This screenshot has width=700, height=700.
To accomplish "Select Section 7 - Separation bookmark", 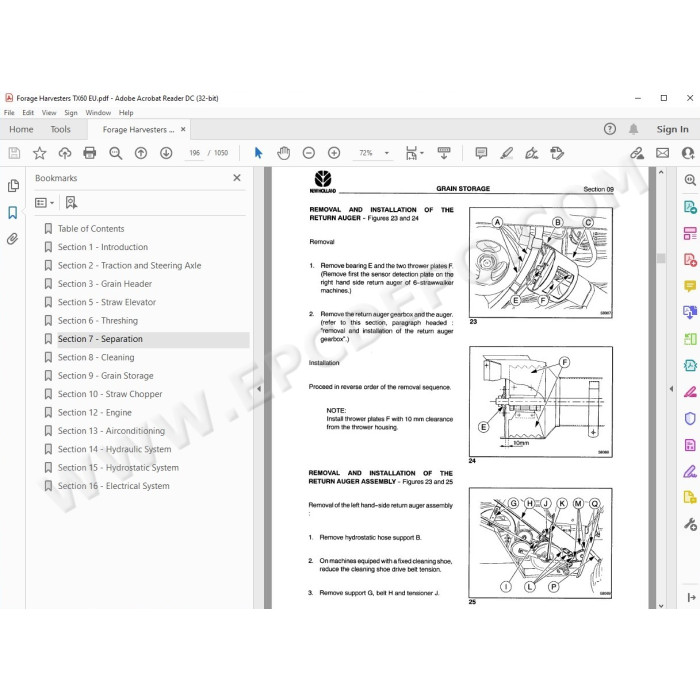I will [x=100, y=339].
